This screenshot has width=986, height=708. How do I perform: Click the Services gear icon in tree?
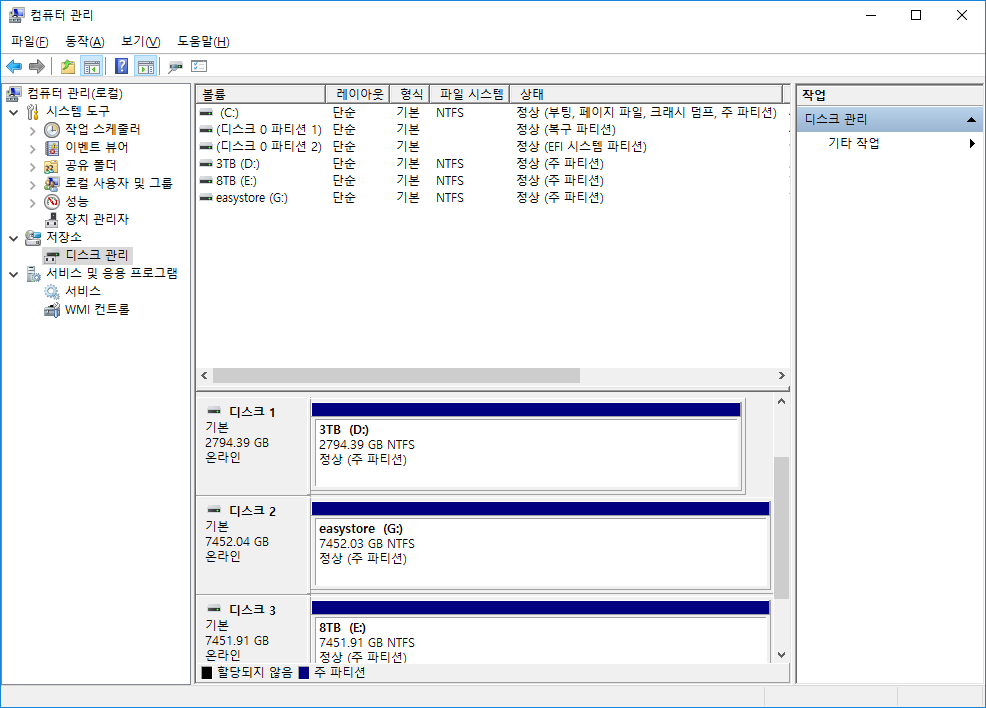[x=52, y=292]
